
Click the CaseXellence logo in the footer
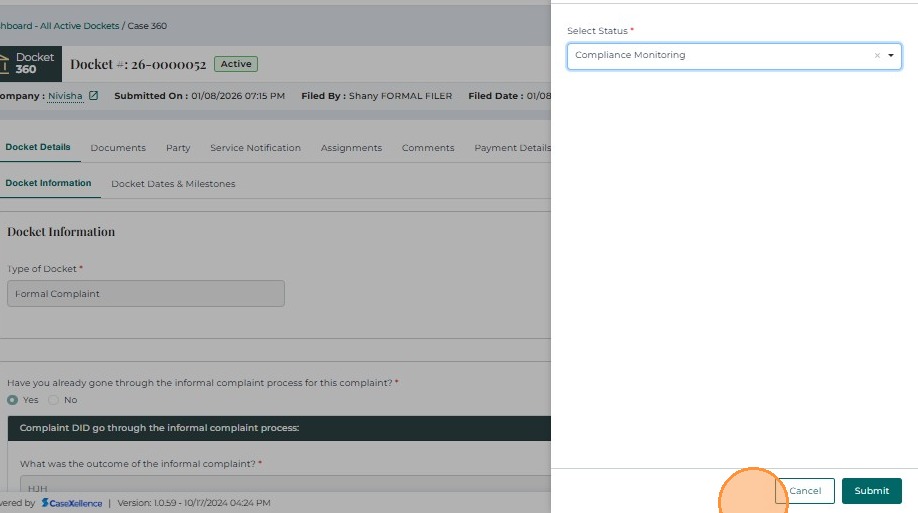click(x=72, y=503)
